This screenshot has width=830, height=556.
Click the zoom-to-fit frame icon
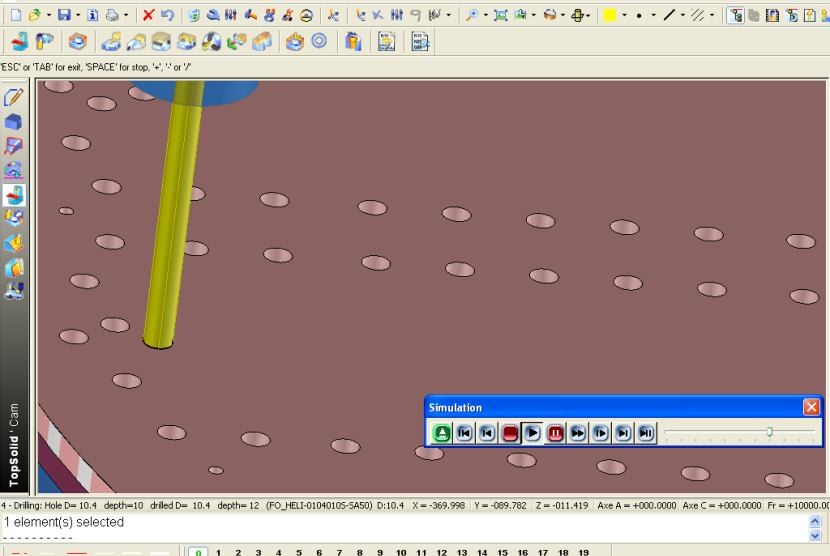click(x=500, y=15)
